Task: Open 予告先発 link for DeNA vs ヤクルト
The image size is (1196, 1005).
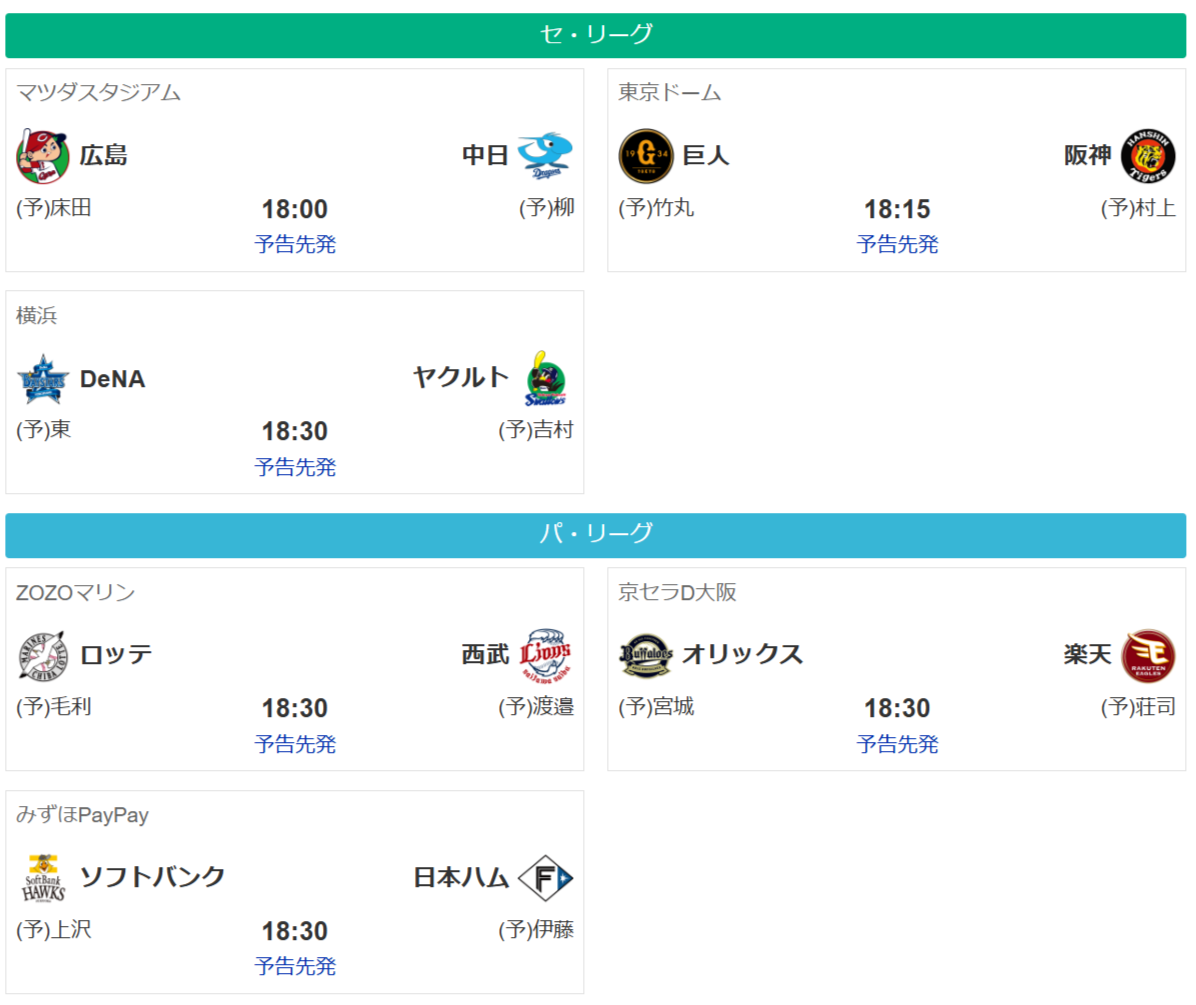Action: [295, 467]
